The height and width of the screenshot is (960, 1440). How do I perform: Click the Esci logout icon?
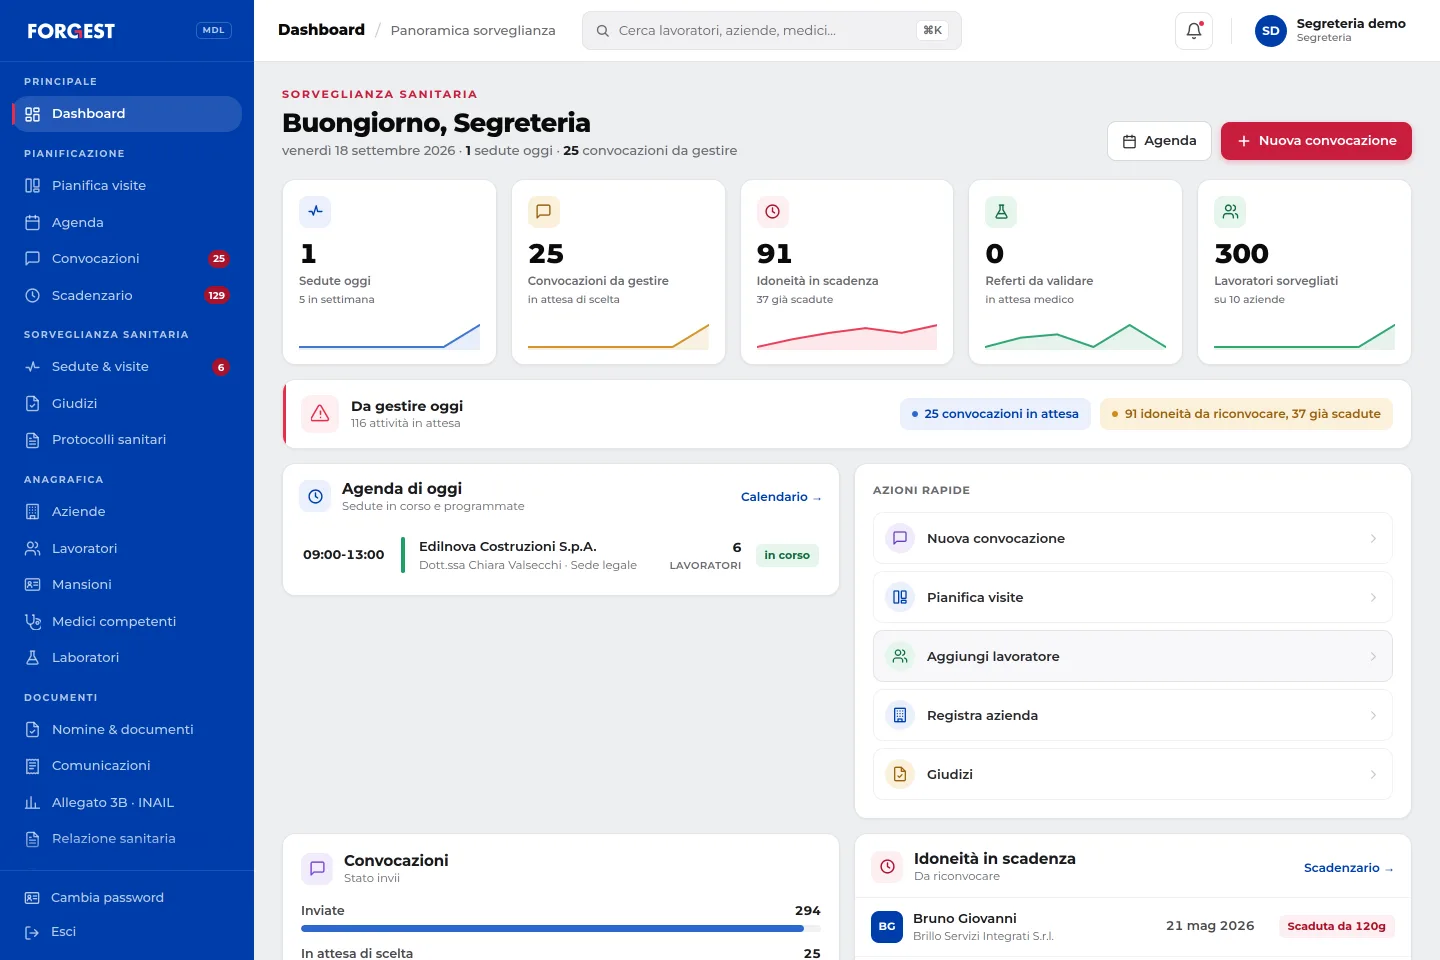click(x=32, y=932)
